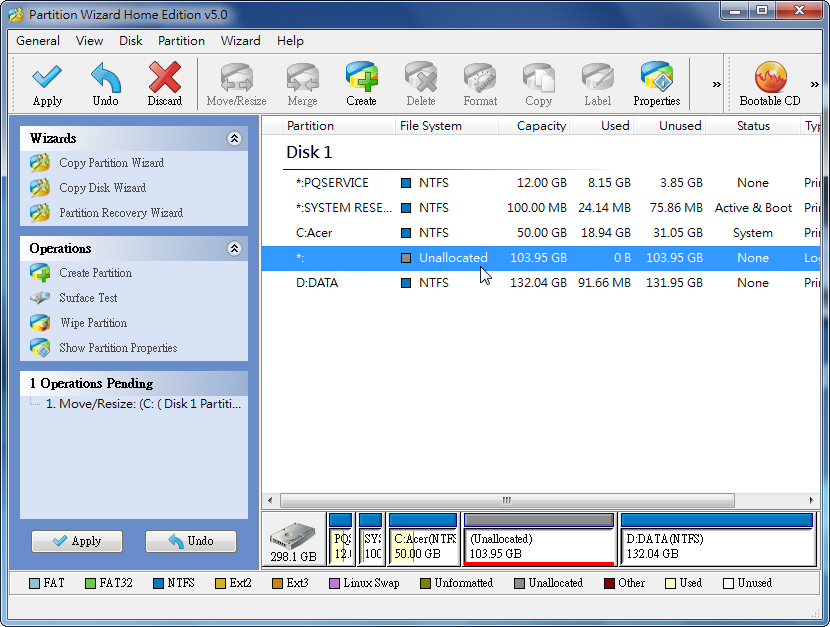
Task: Open the Wizard menu
Action: point(240,41)
